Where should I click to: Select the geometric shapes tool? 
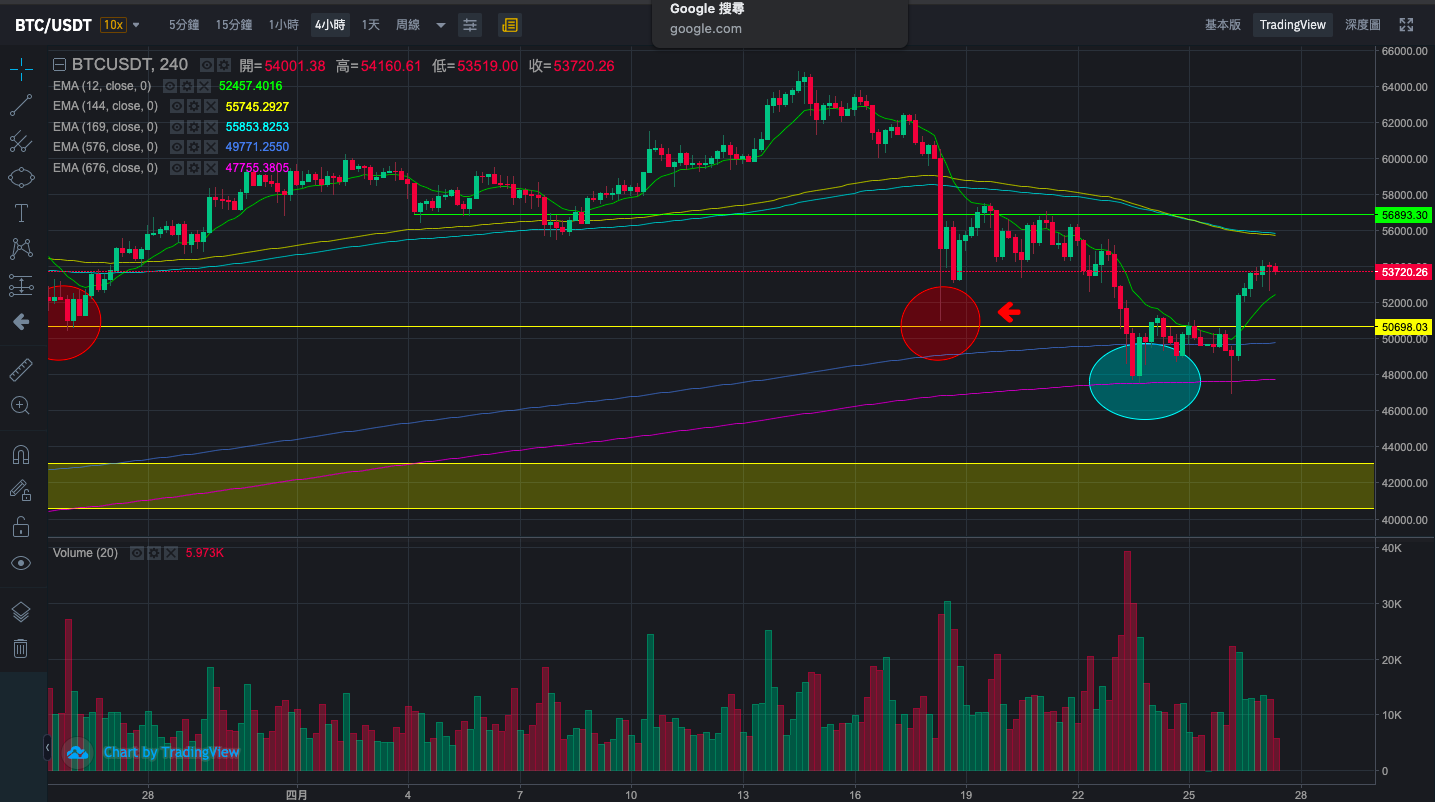(x=20, y=177)
